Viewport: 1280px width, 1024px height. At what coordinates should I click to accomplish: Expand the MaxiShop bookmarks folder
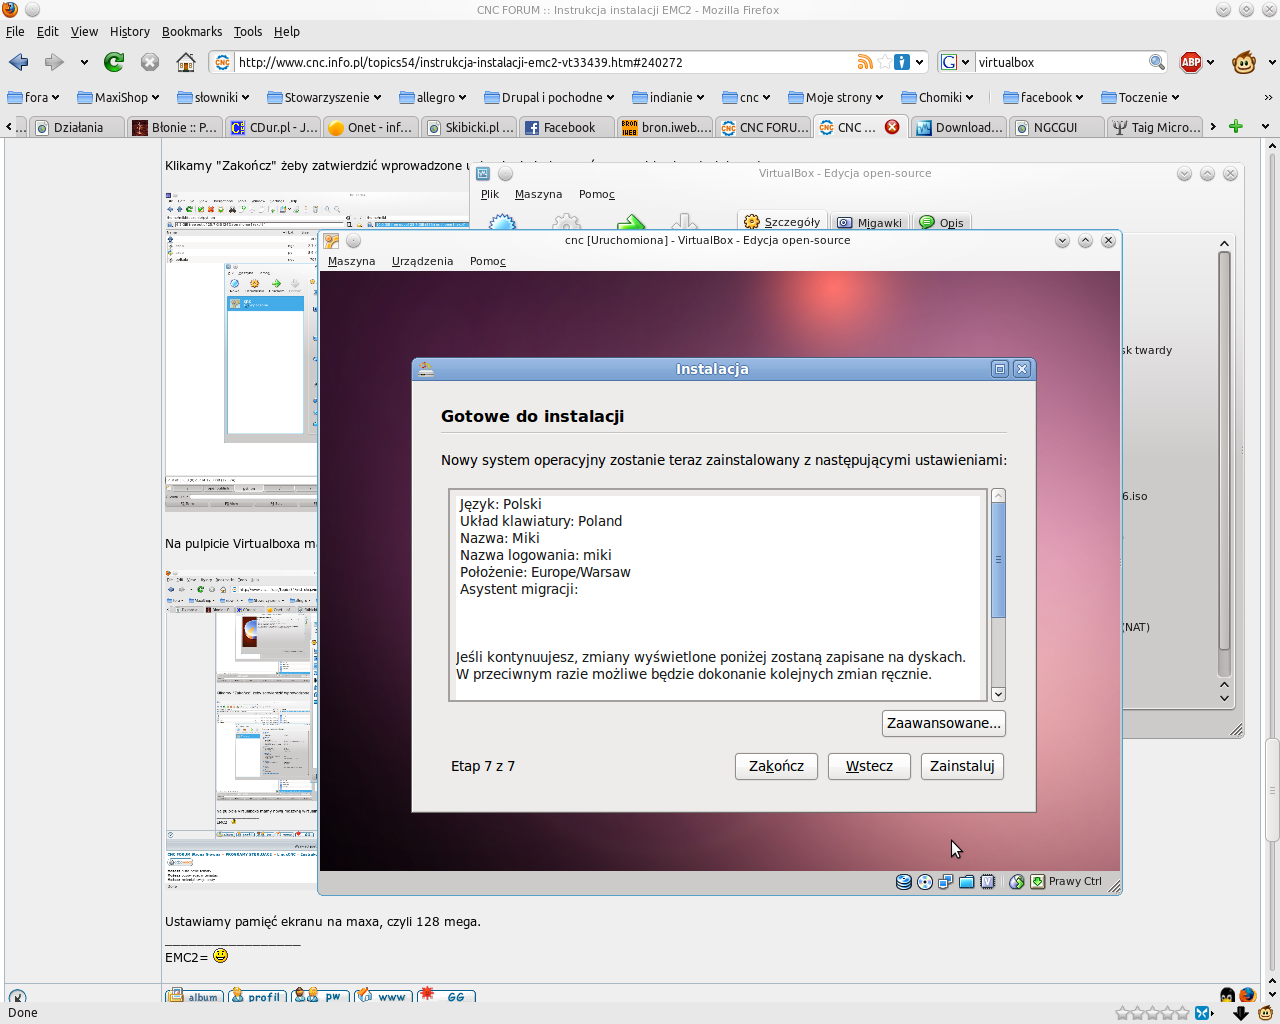(x=120, y=97)
